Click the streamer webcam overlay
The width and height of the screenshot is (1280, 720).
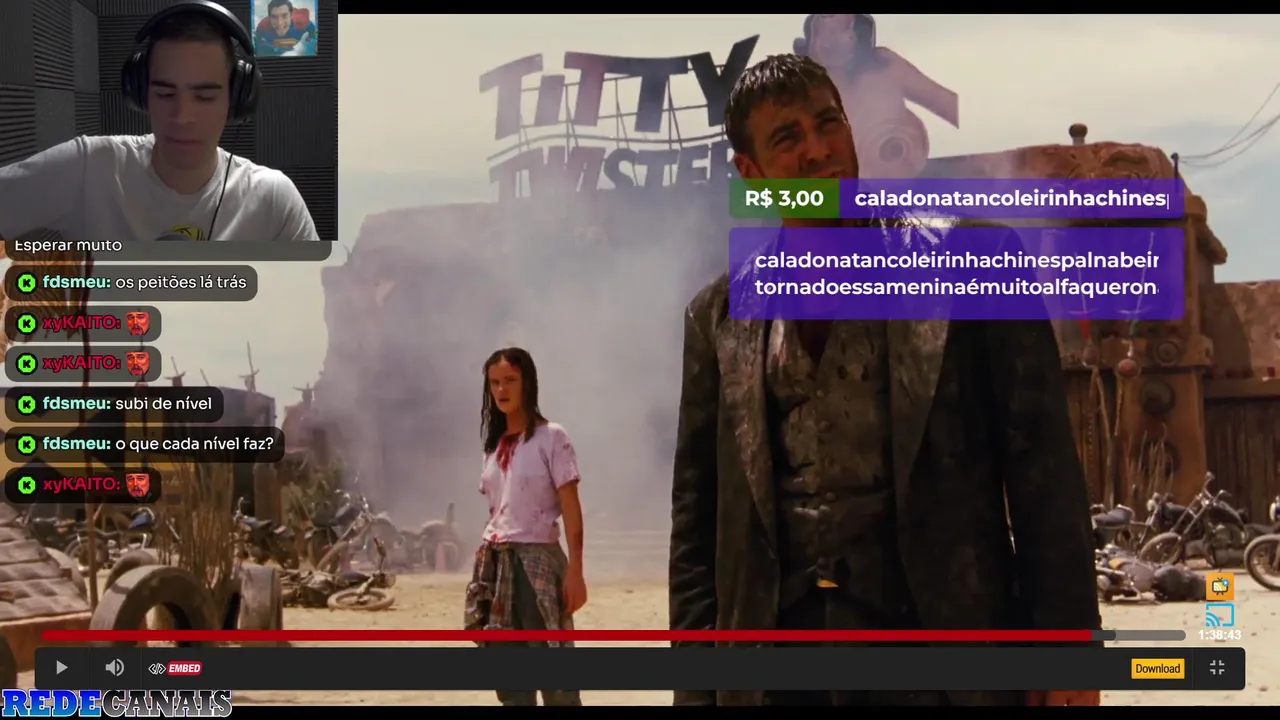(168, 120)
